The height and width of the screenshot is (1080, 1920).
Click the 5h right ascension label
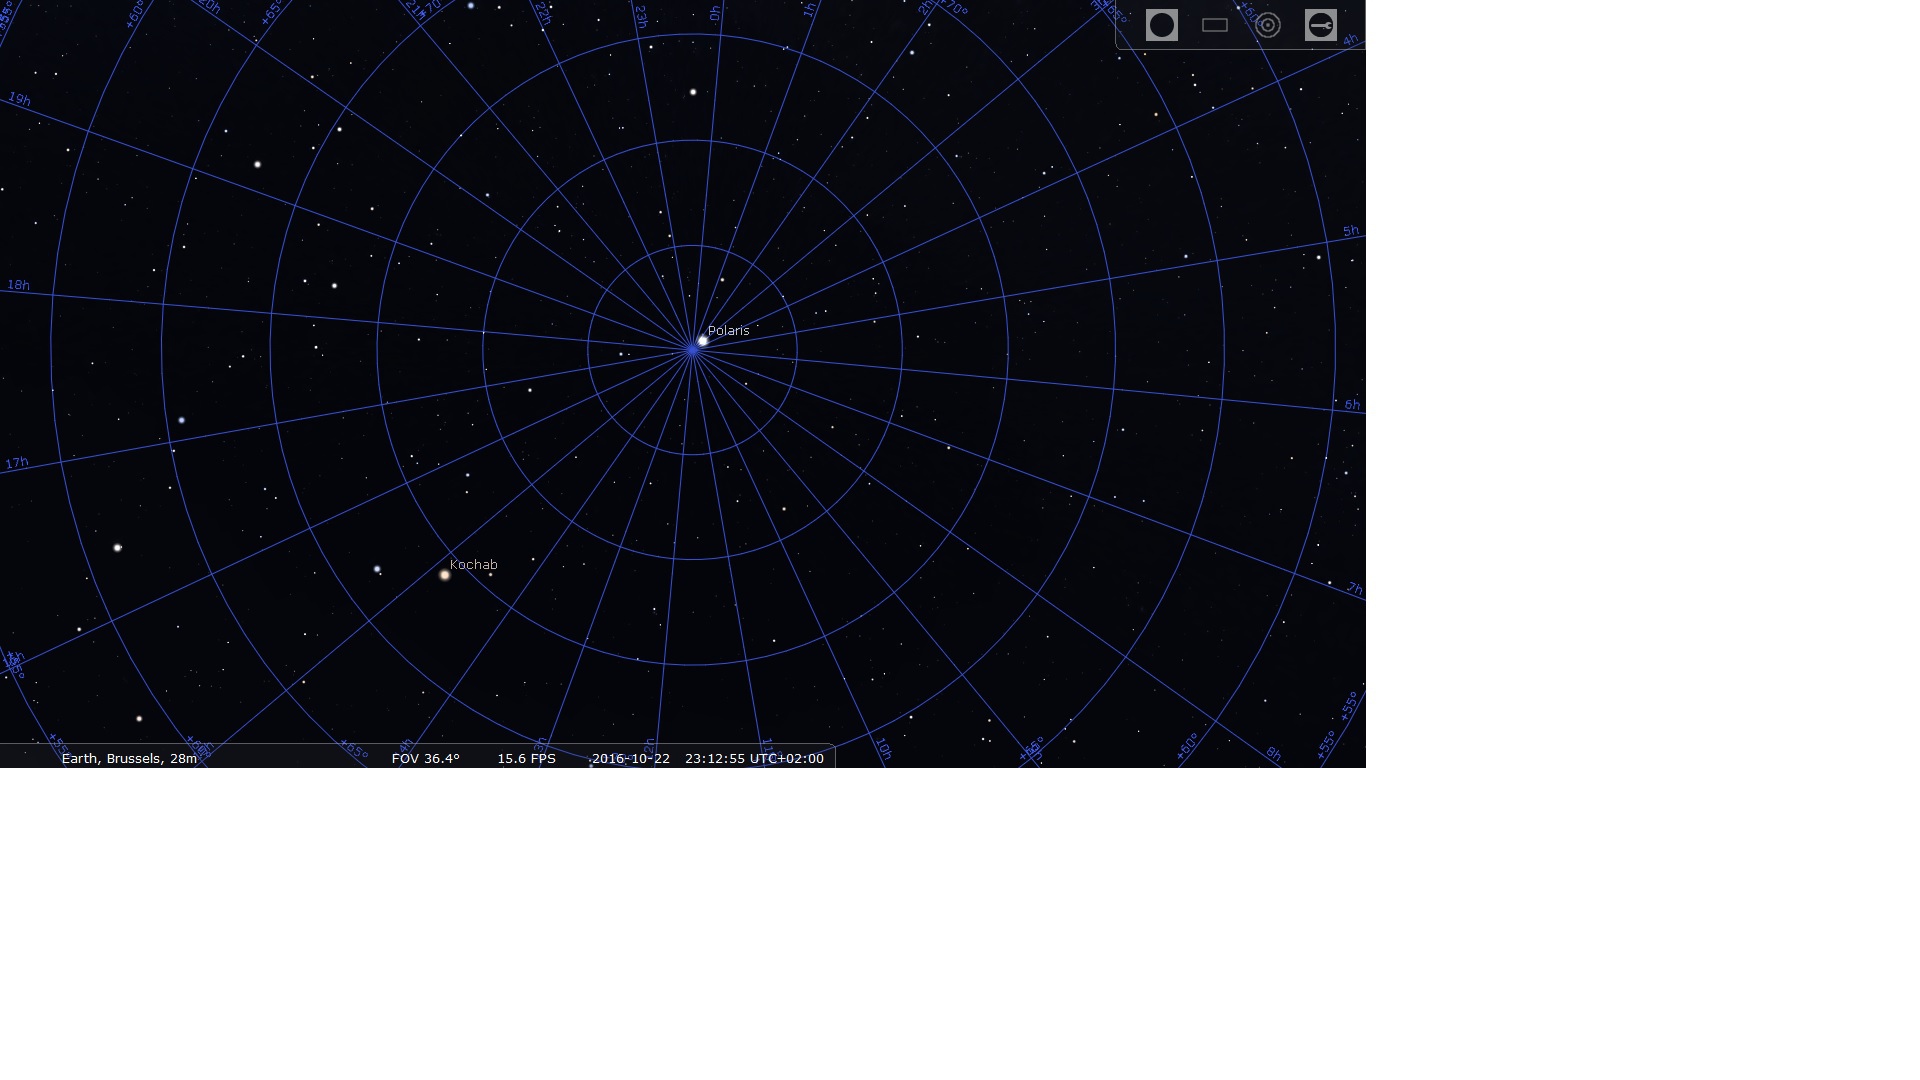[1350, 231]
